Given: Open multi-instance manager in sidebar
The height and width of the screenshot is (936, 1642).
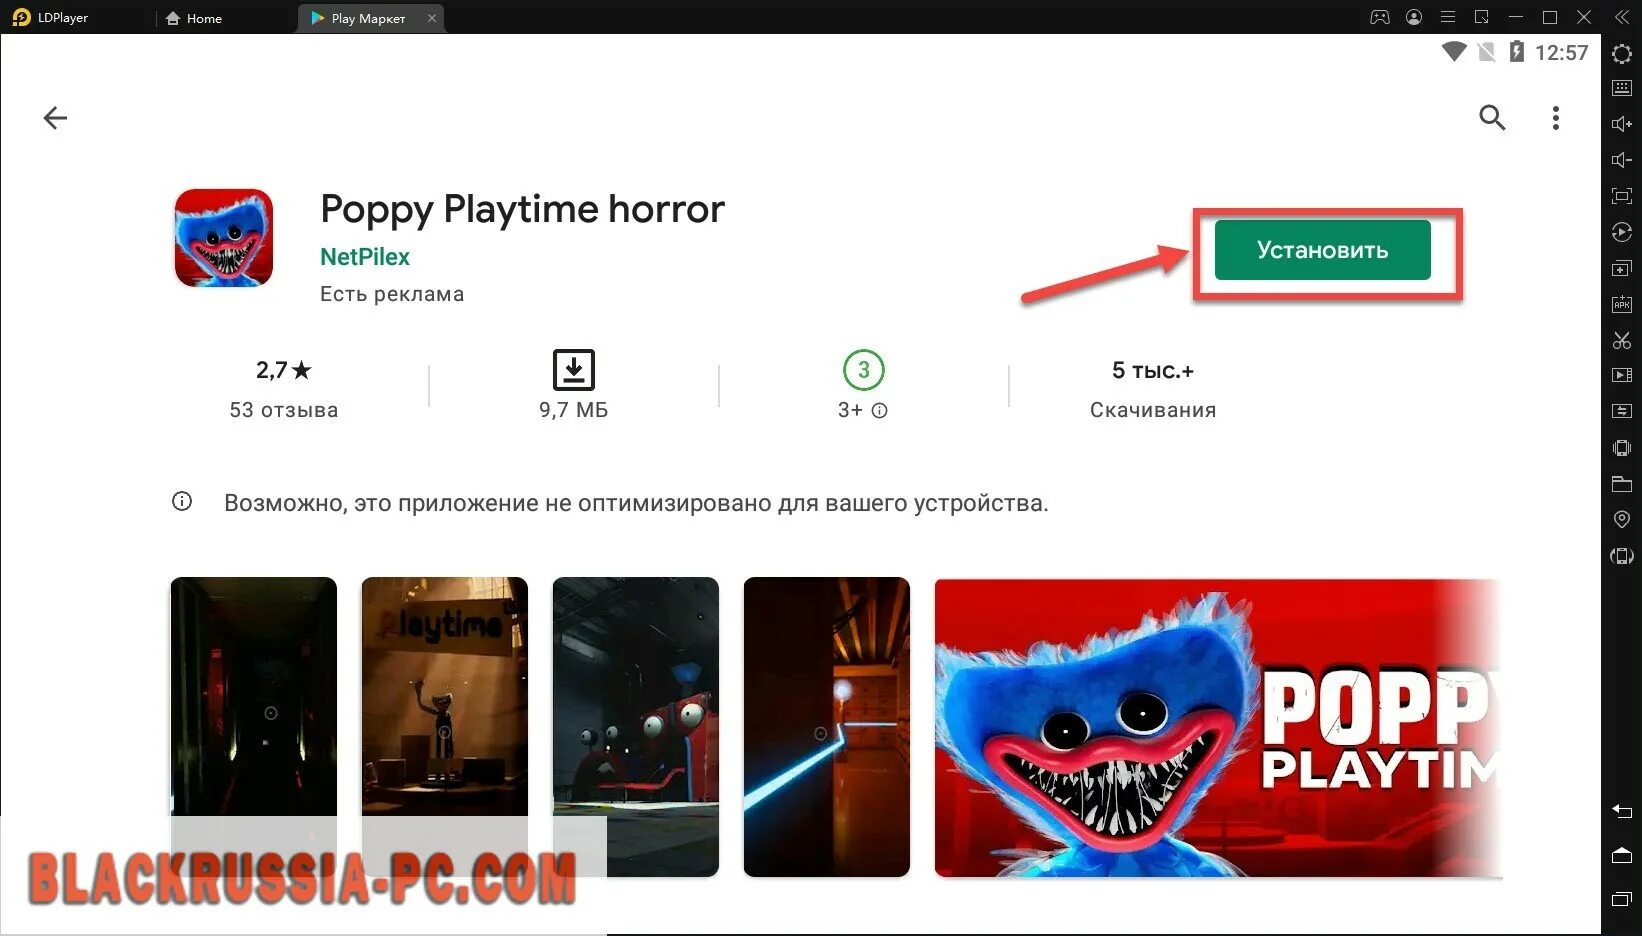Looking at the screenshot, I should tap(1622, 268).
